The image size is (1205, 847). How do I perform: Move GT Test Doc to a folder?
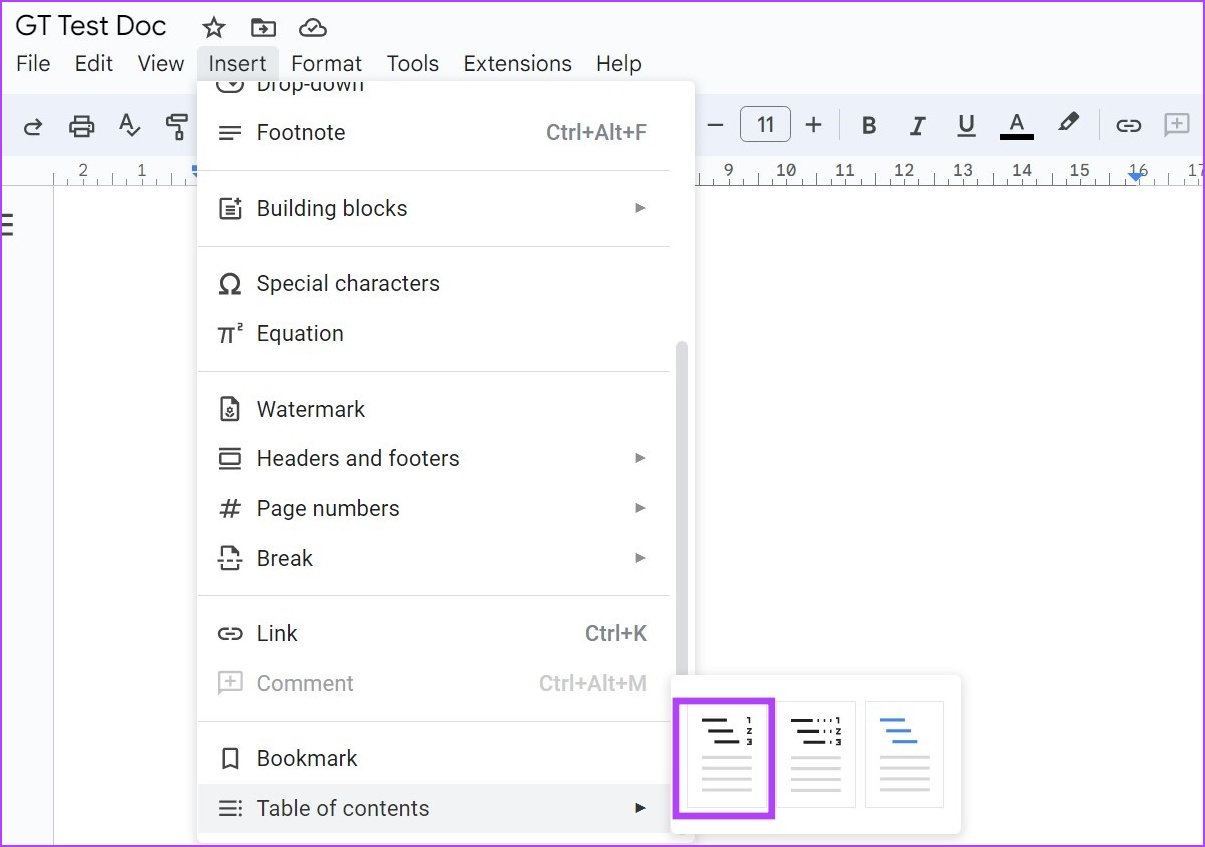coord(263,27)
